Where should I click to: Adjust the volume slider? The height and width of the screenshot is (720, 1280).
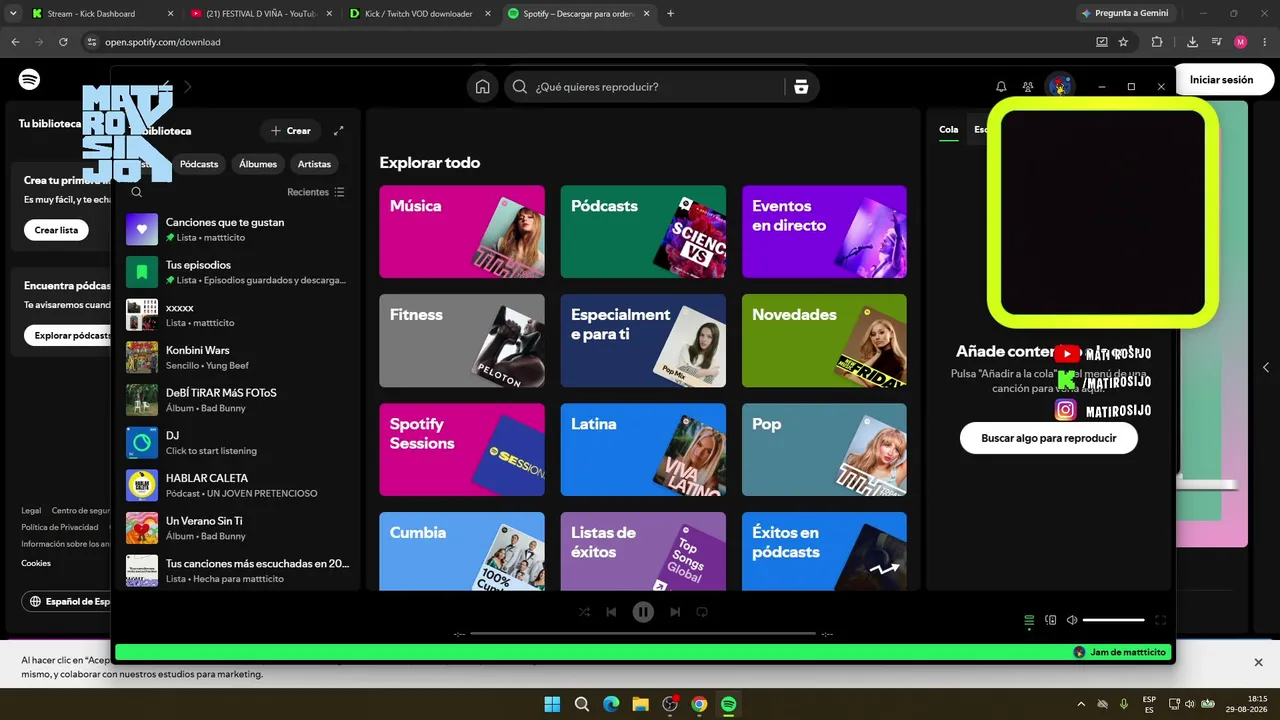[1113, 620]
